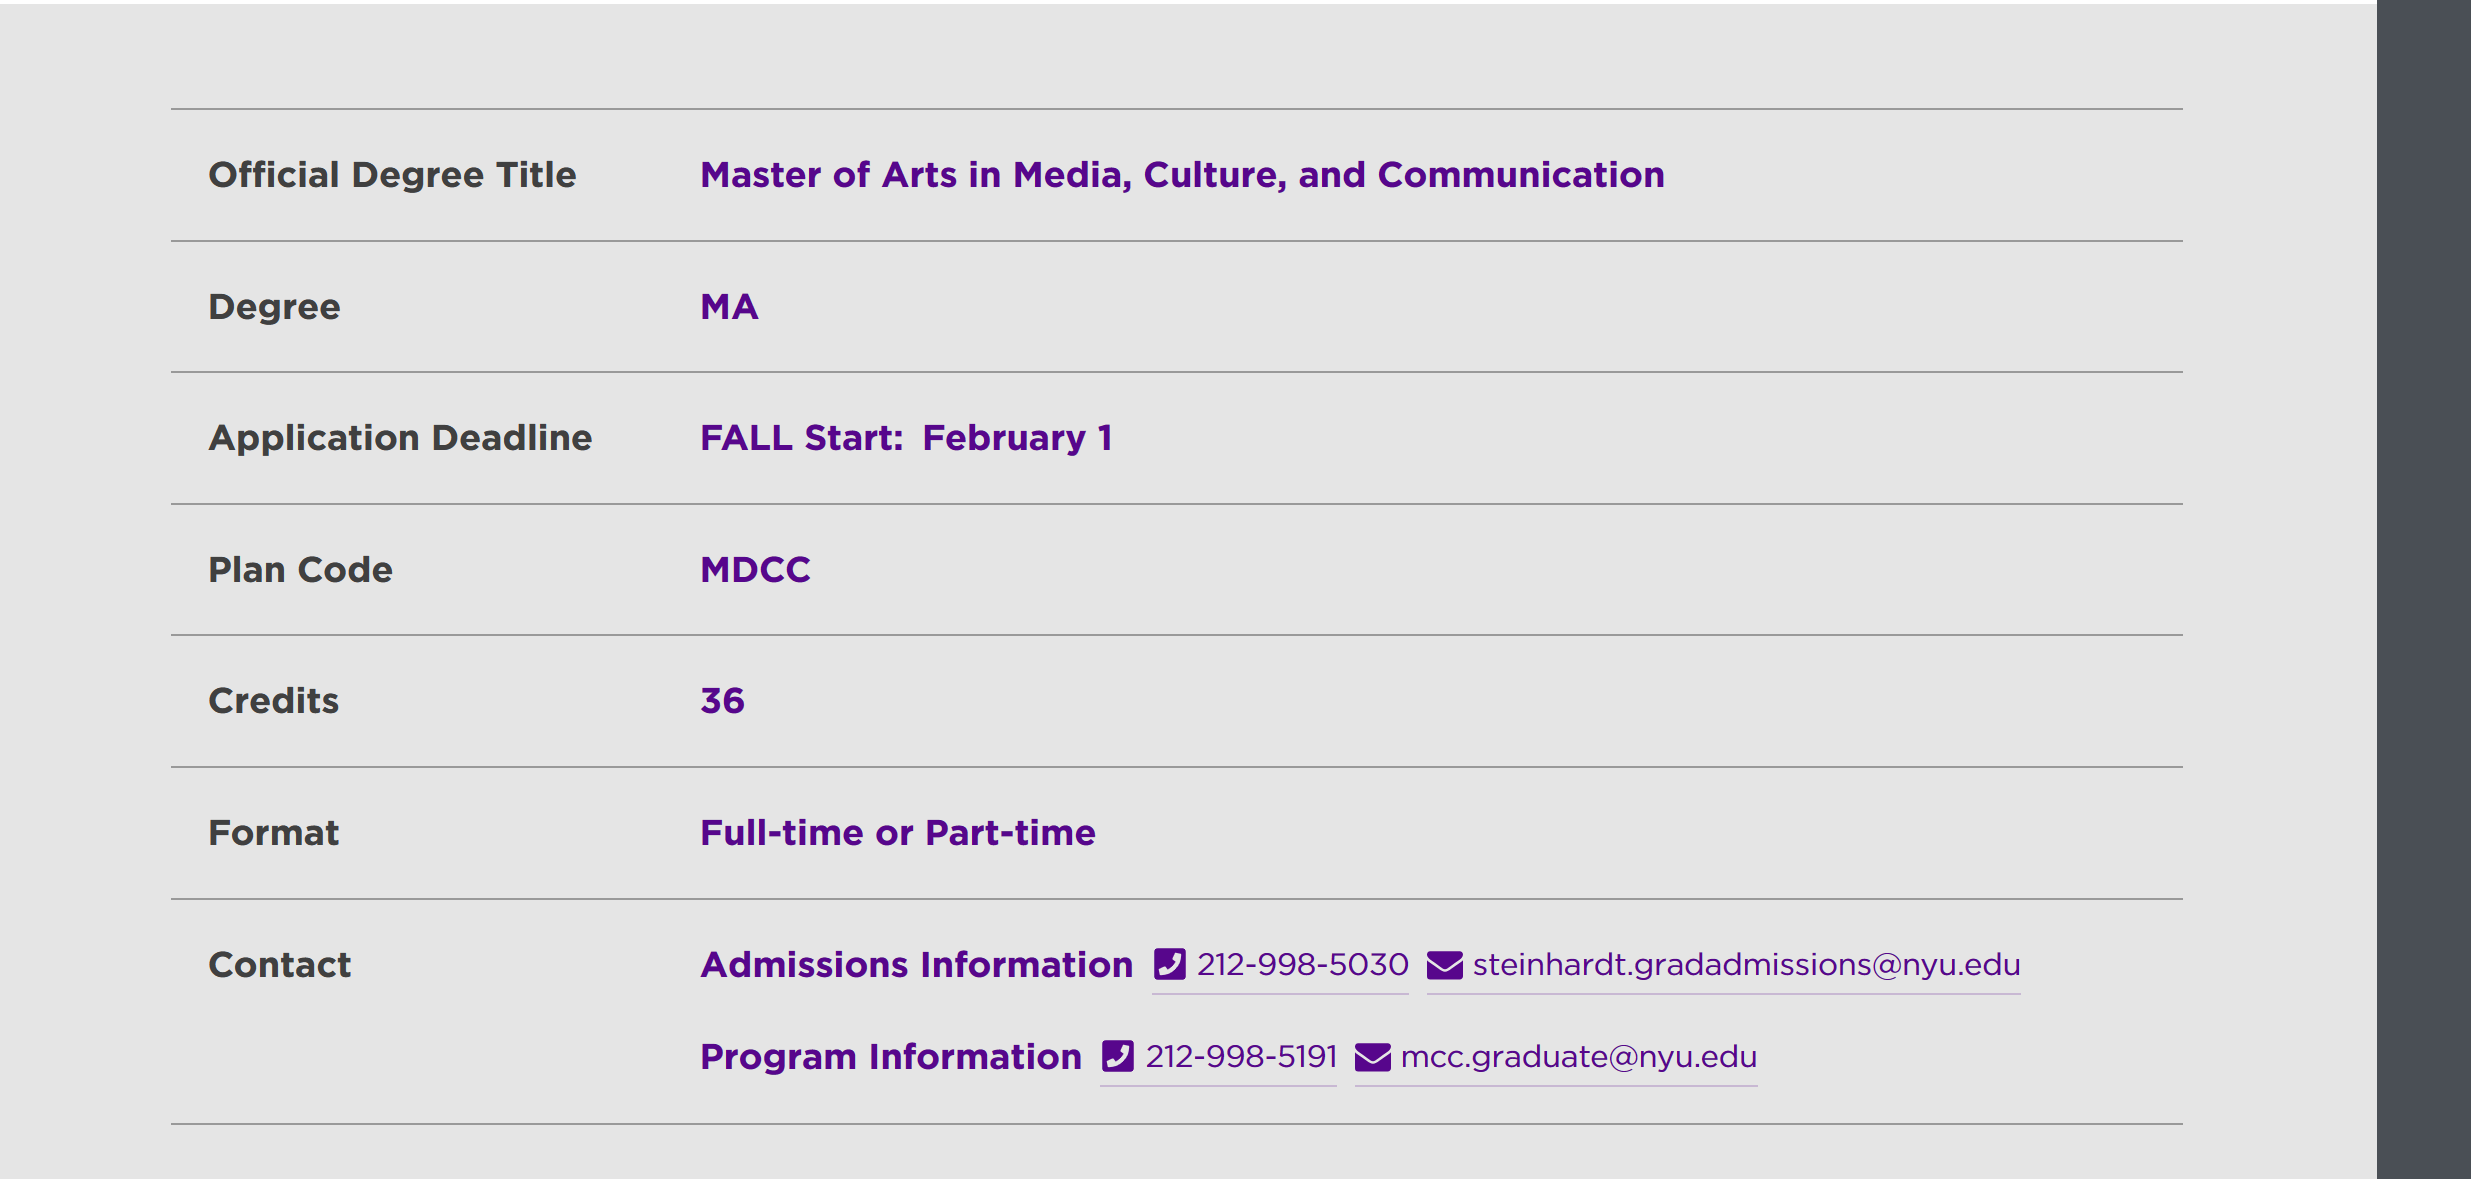The height and width of the screenshot is (1179, 2471).
Task: Call admissions number 212-998-5030
Action: click(1302, 964)
